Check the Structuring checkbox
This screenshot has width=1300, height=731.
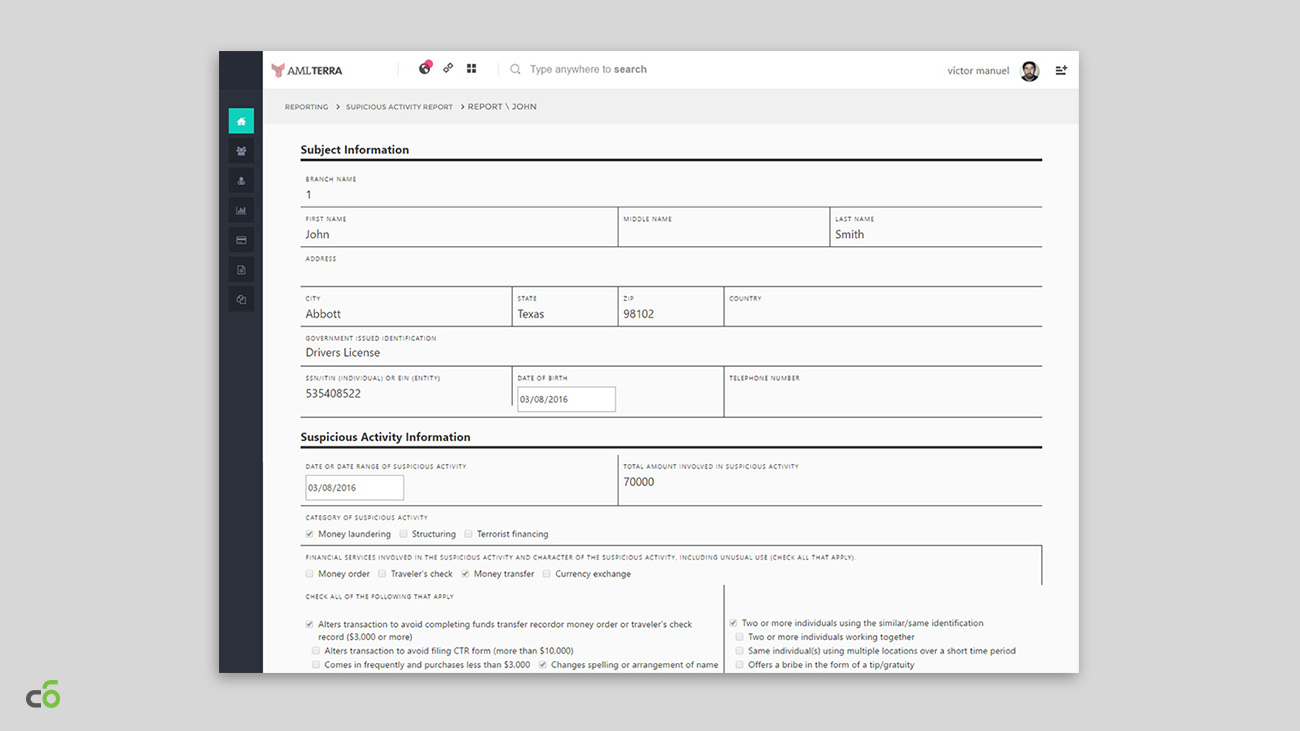pyautogui.click(x=404, y=534)
